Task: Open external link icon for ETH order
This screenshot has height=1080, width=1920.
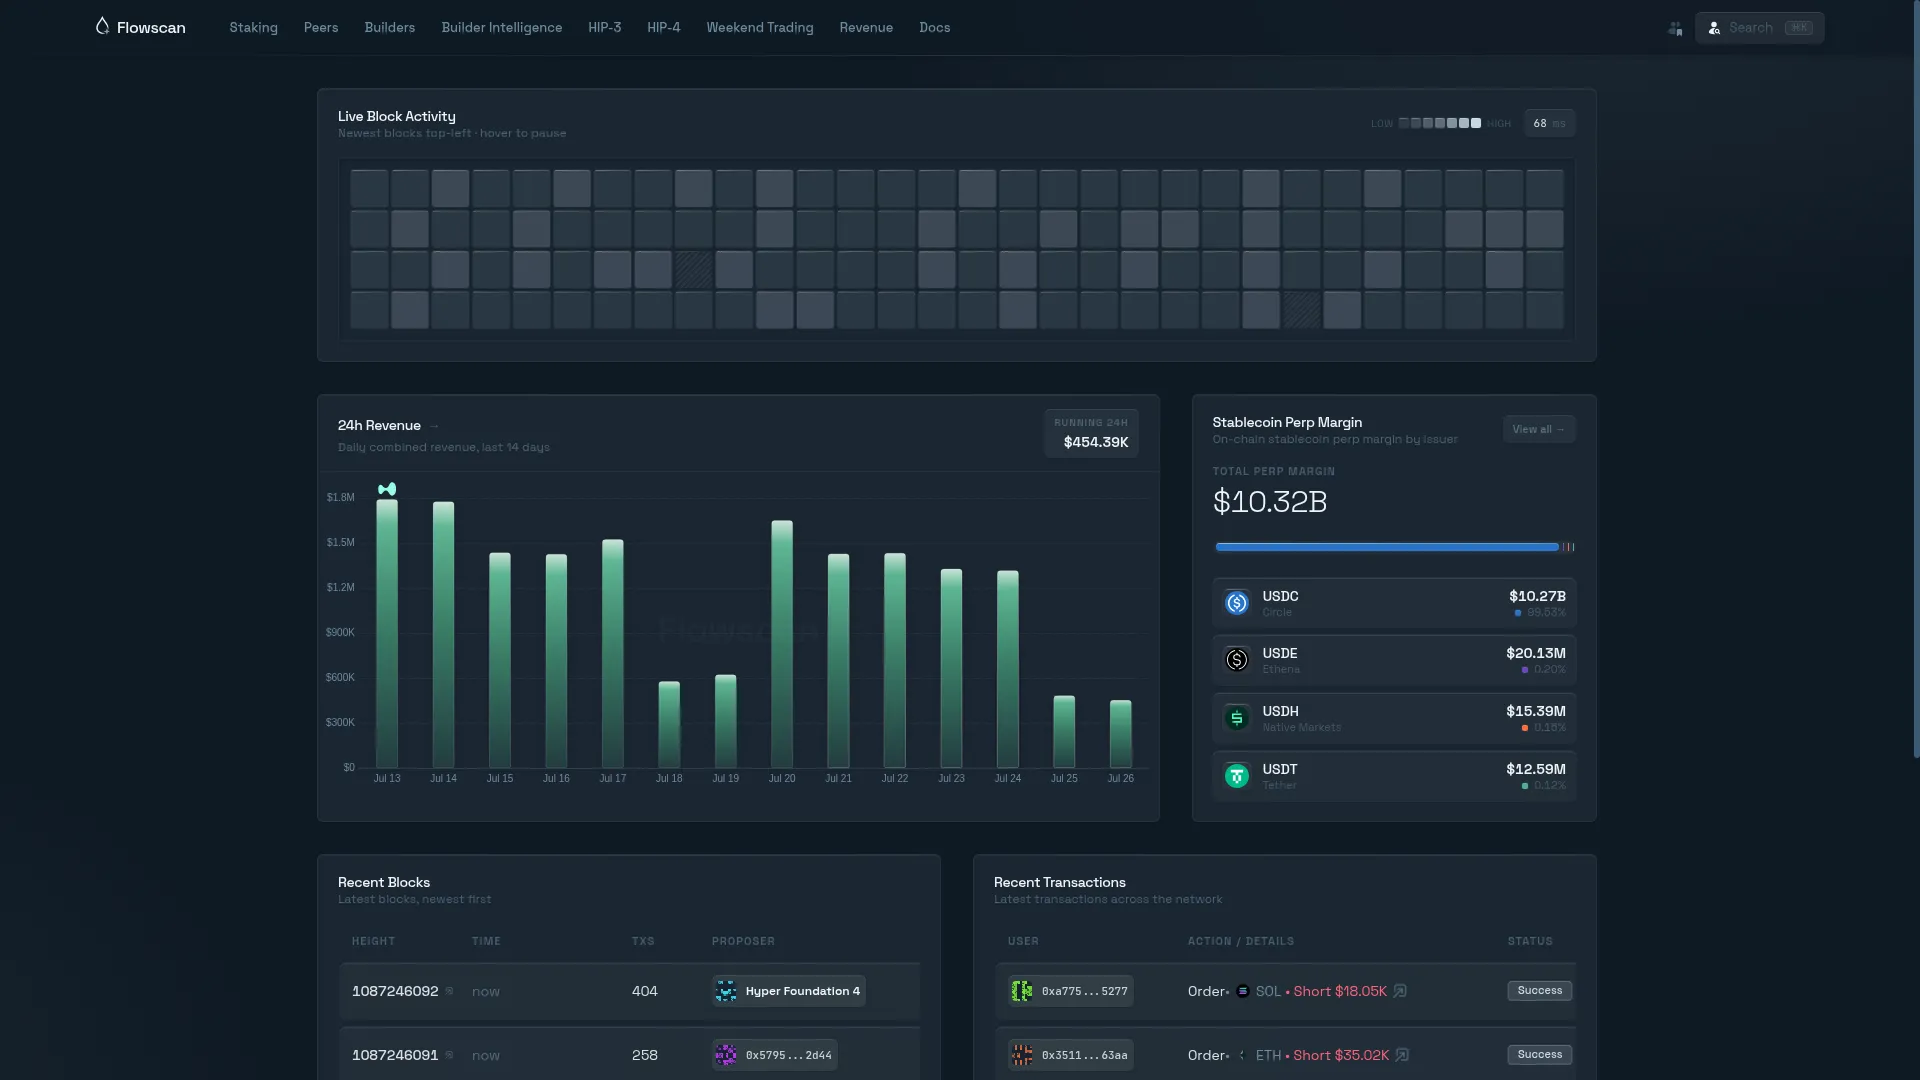Action: click(x=1402, y=1055)
